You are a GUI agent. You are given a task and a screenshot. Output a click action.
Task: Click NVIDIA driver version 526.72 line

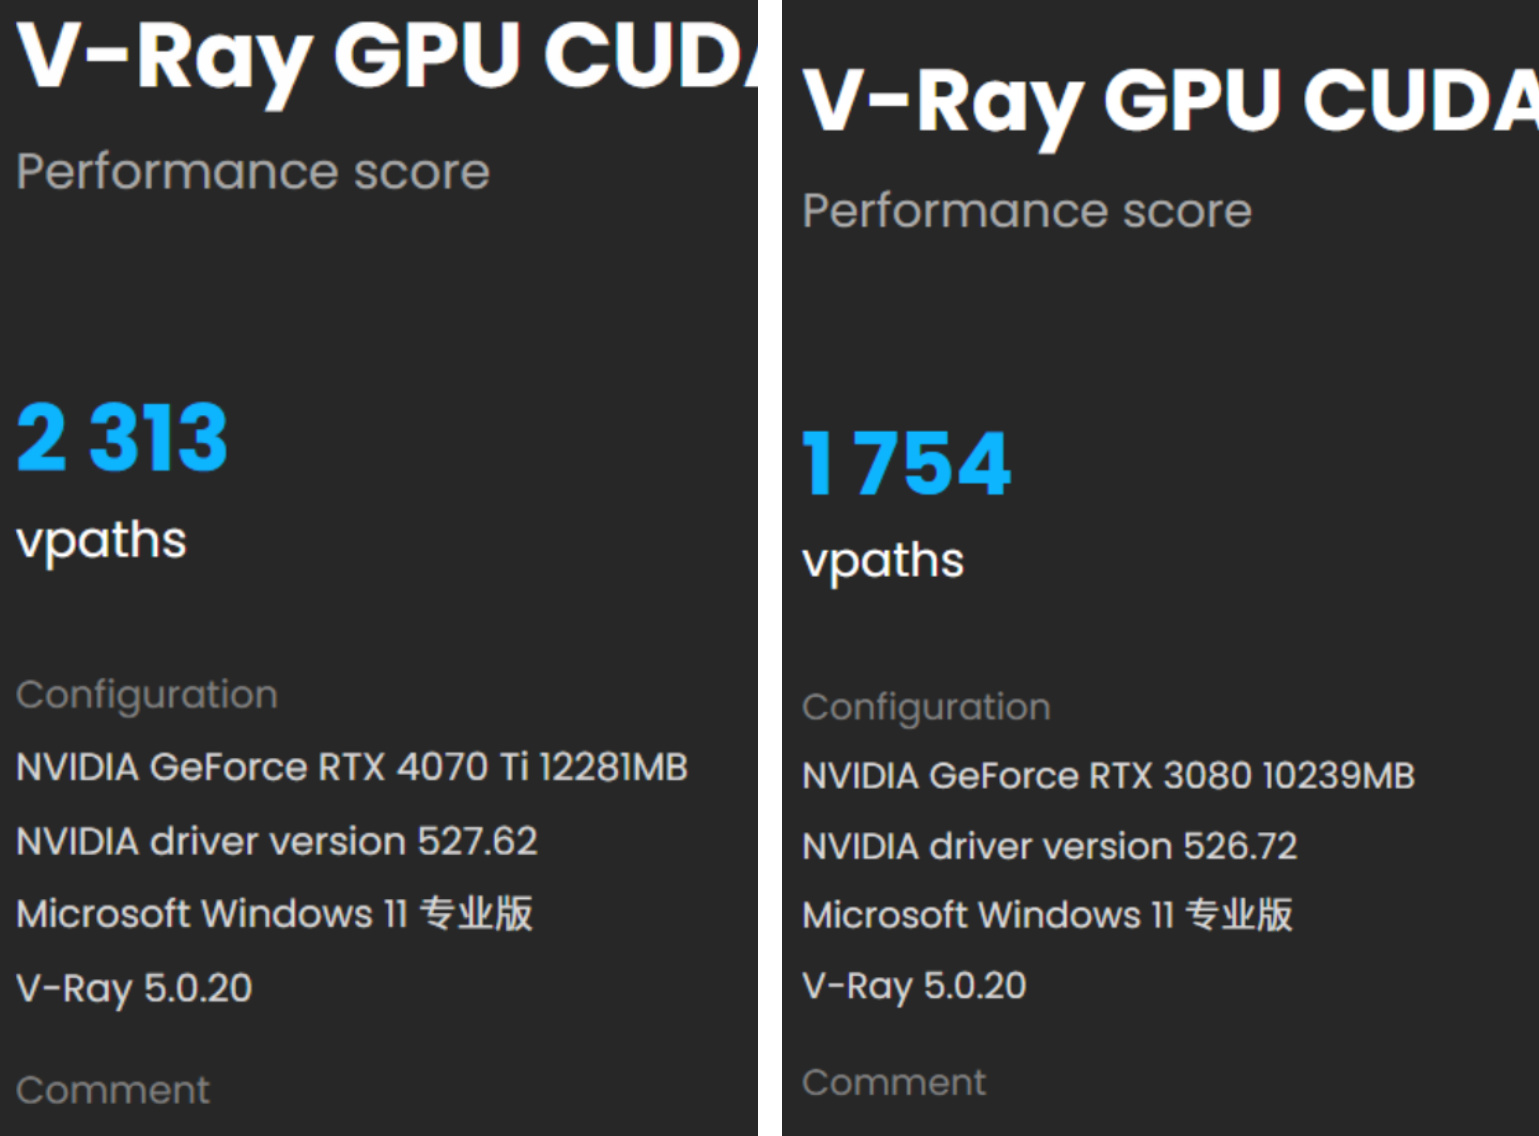coord(1049,846)
